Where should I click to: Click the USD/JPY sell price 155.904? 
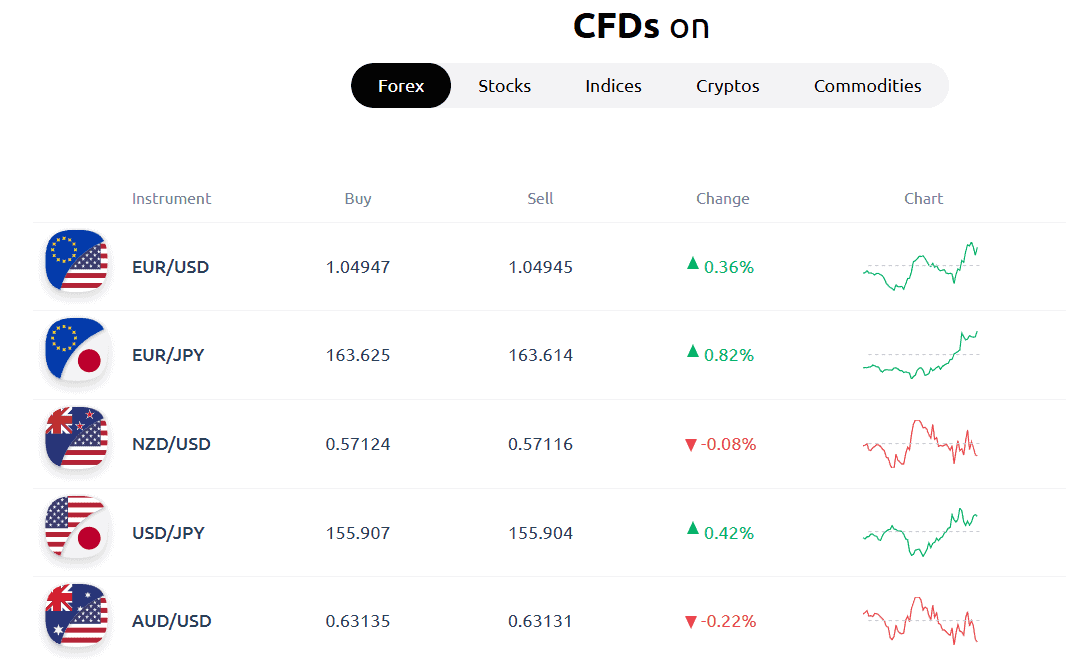540,533
